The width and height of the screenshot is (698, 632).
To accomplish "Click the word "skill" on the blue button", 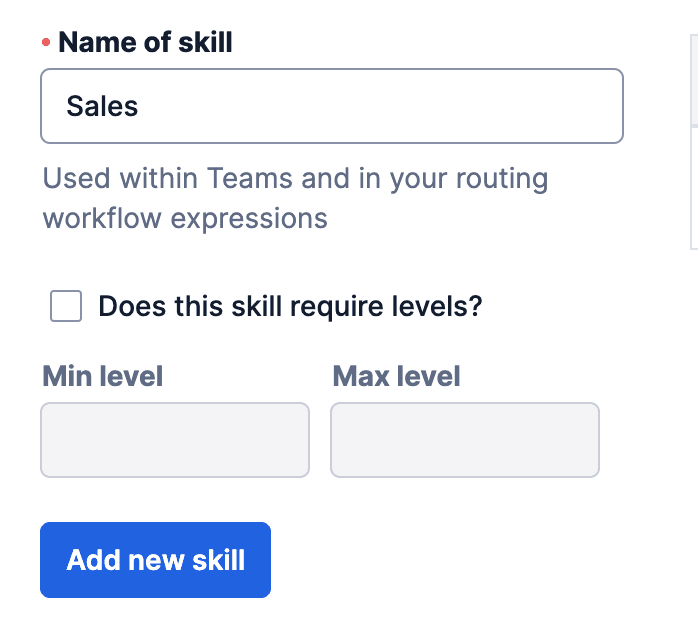I will click(x=217, y=560).
